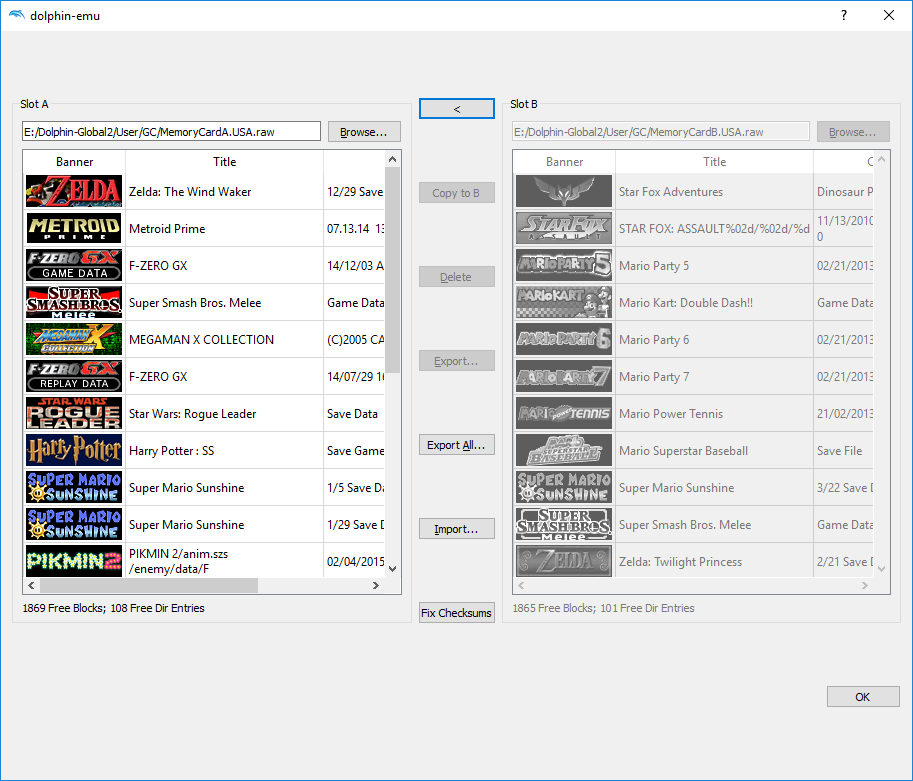The width and height of the screenshot is (913, 781).
Task: Select the Metroid Prime banner icon
Action: coord(73,228)
